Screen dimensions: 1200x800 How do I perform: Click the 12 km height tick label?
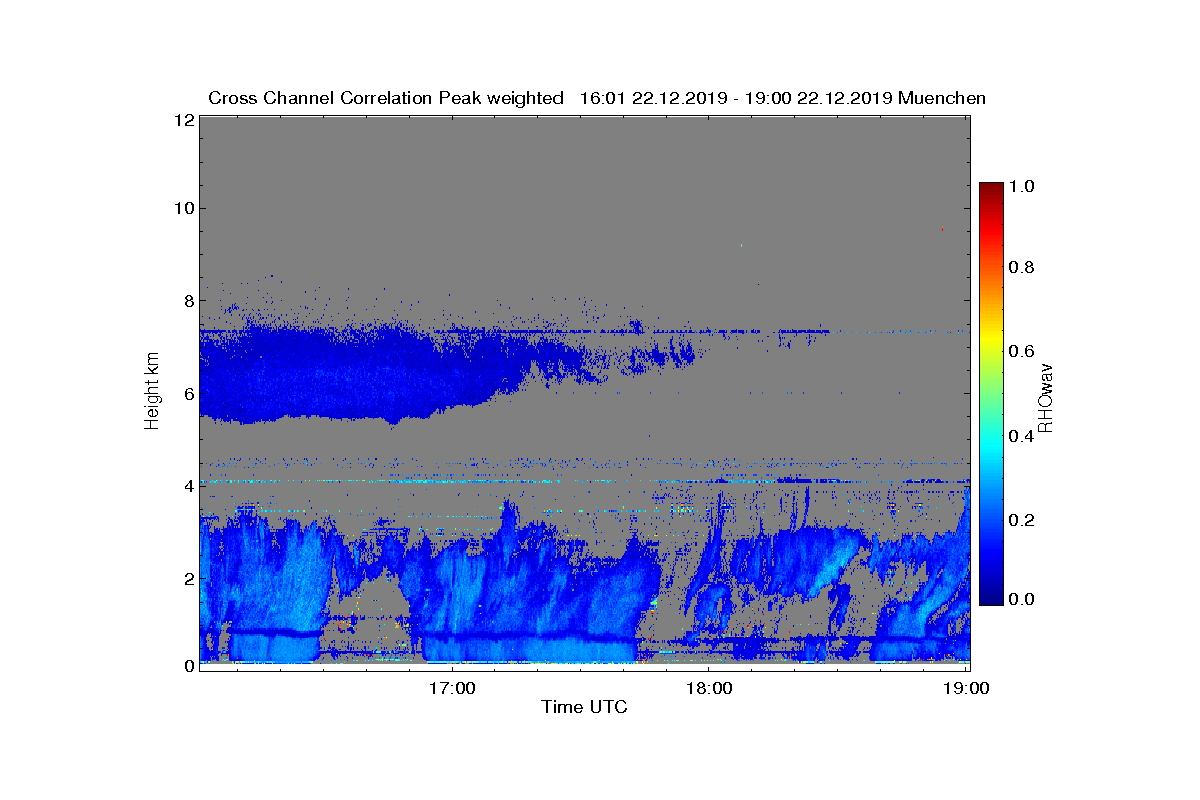(182, 120)
